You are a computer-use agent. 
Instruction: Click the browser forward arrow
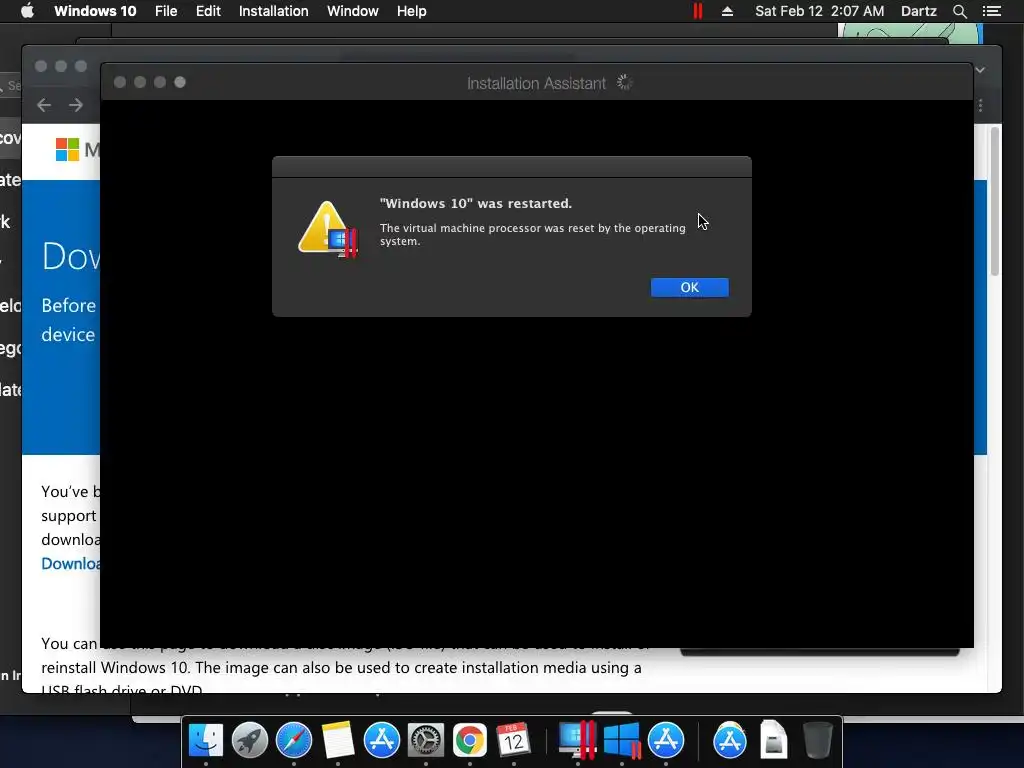[x=76, y=105]
